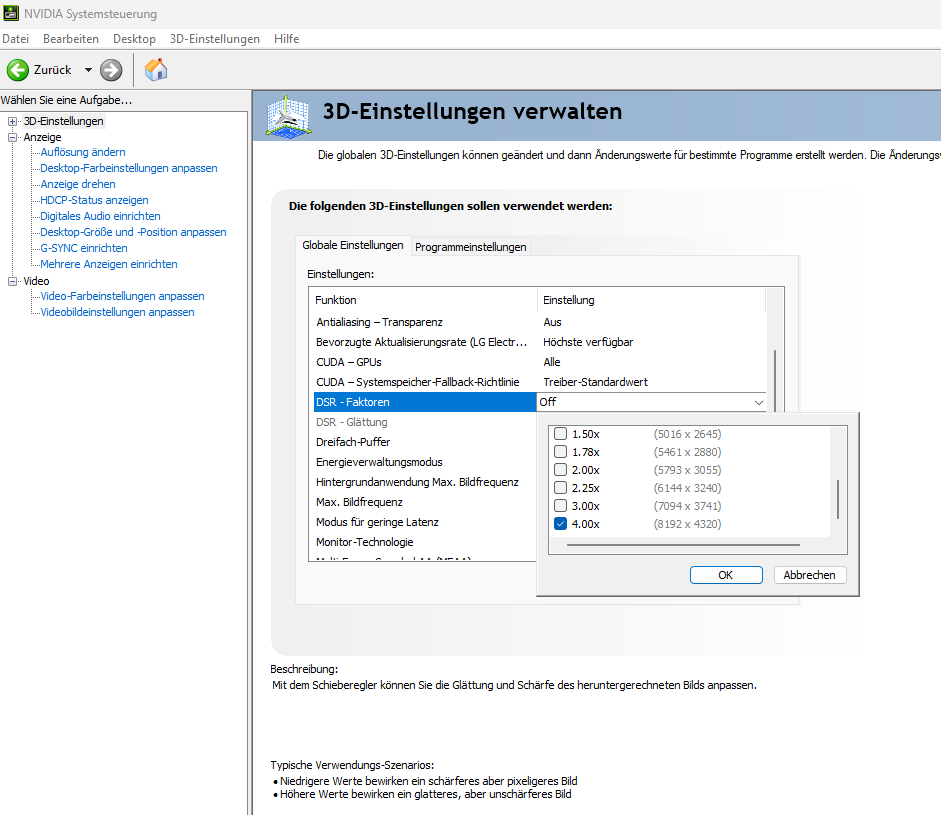941x815 pixels.
Task: Select the DSR - Faktoren row
Action: (425, 402)
